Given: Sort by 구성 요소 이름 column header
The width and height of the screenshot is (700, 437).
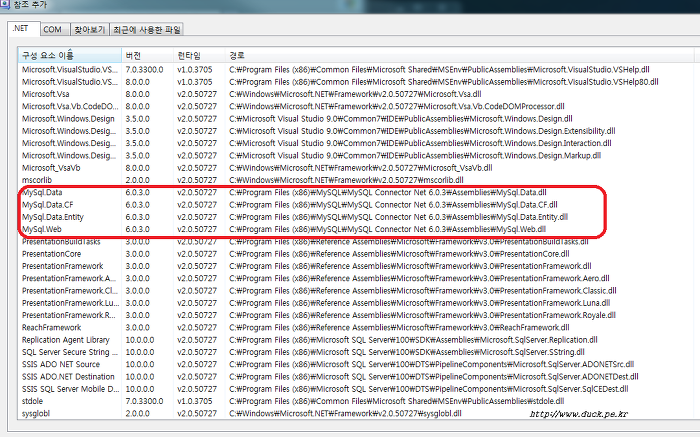Looking at the screenshot, I should (x=70, y=55).
